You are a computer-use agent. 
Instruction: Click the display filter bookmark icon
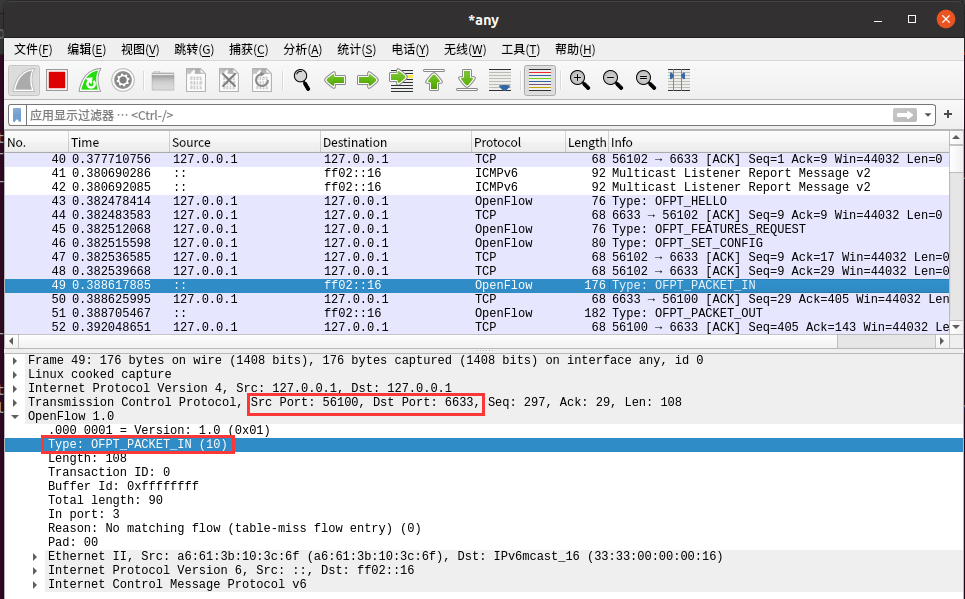(x=17, y=115)
